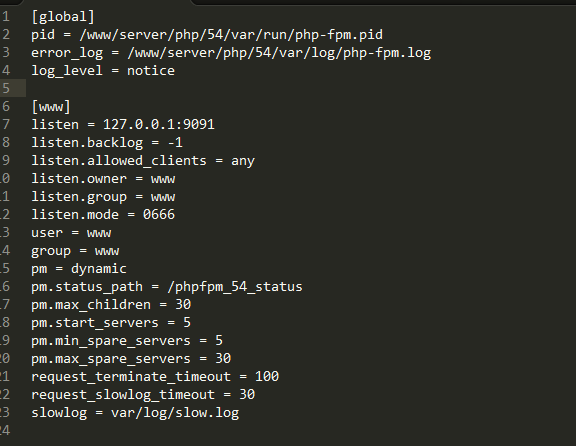The image size is (576, 446).
Task: Click the pm.max_spare_servers = 30 line
Action: 131,359
